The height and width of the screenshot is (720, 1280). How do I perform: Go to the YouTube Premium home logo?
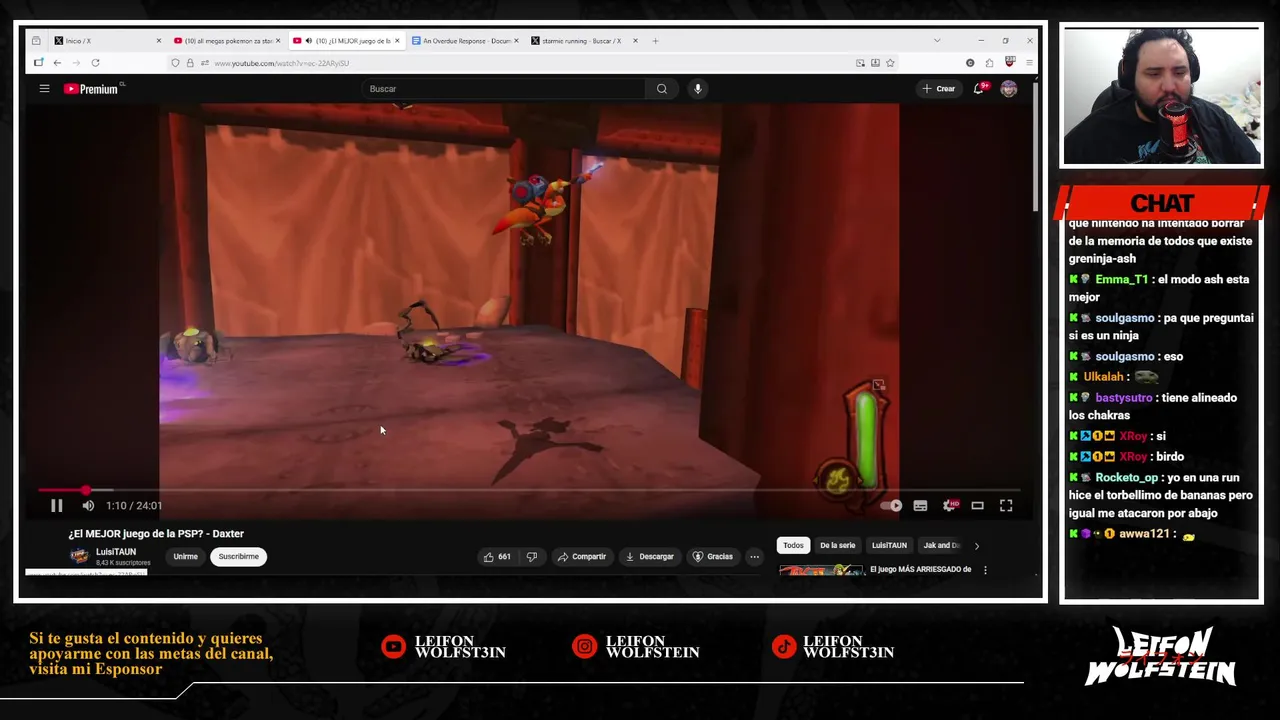tap(91, 89)
